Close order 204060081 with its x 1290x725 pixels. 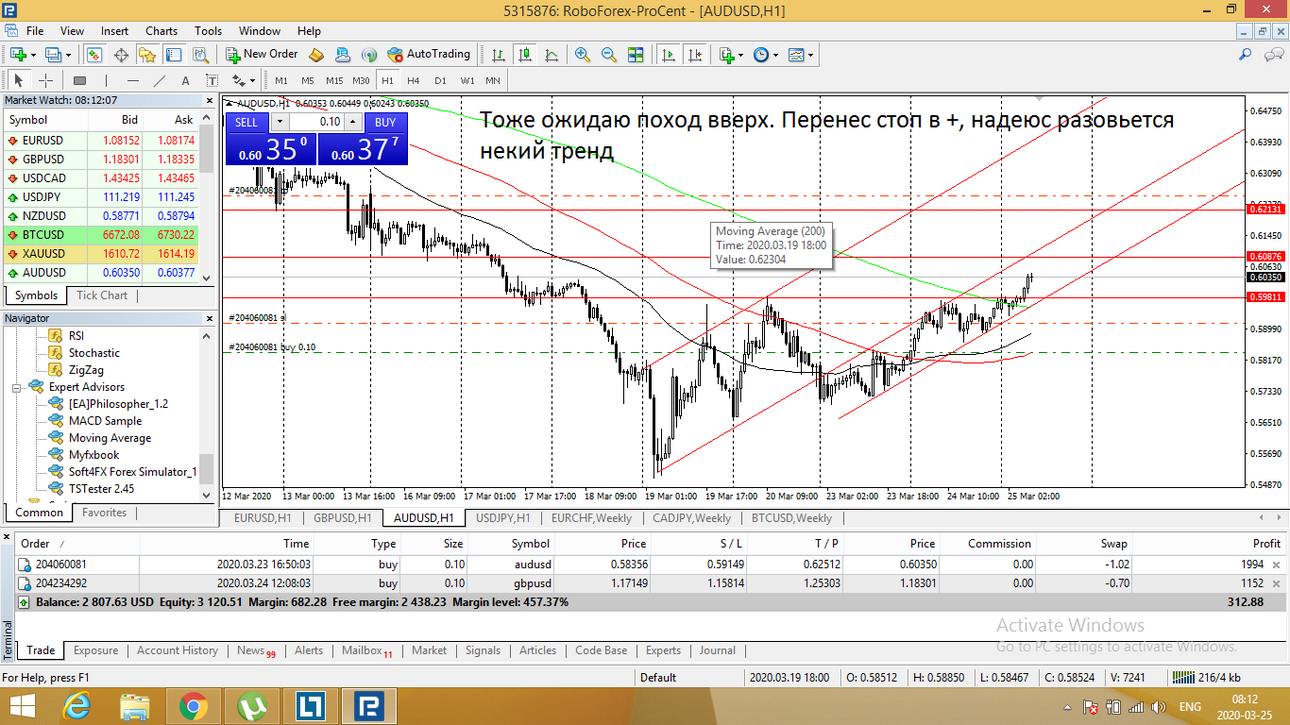[1276, 564]
